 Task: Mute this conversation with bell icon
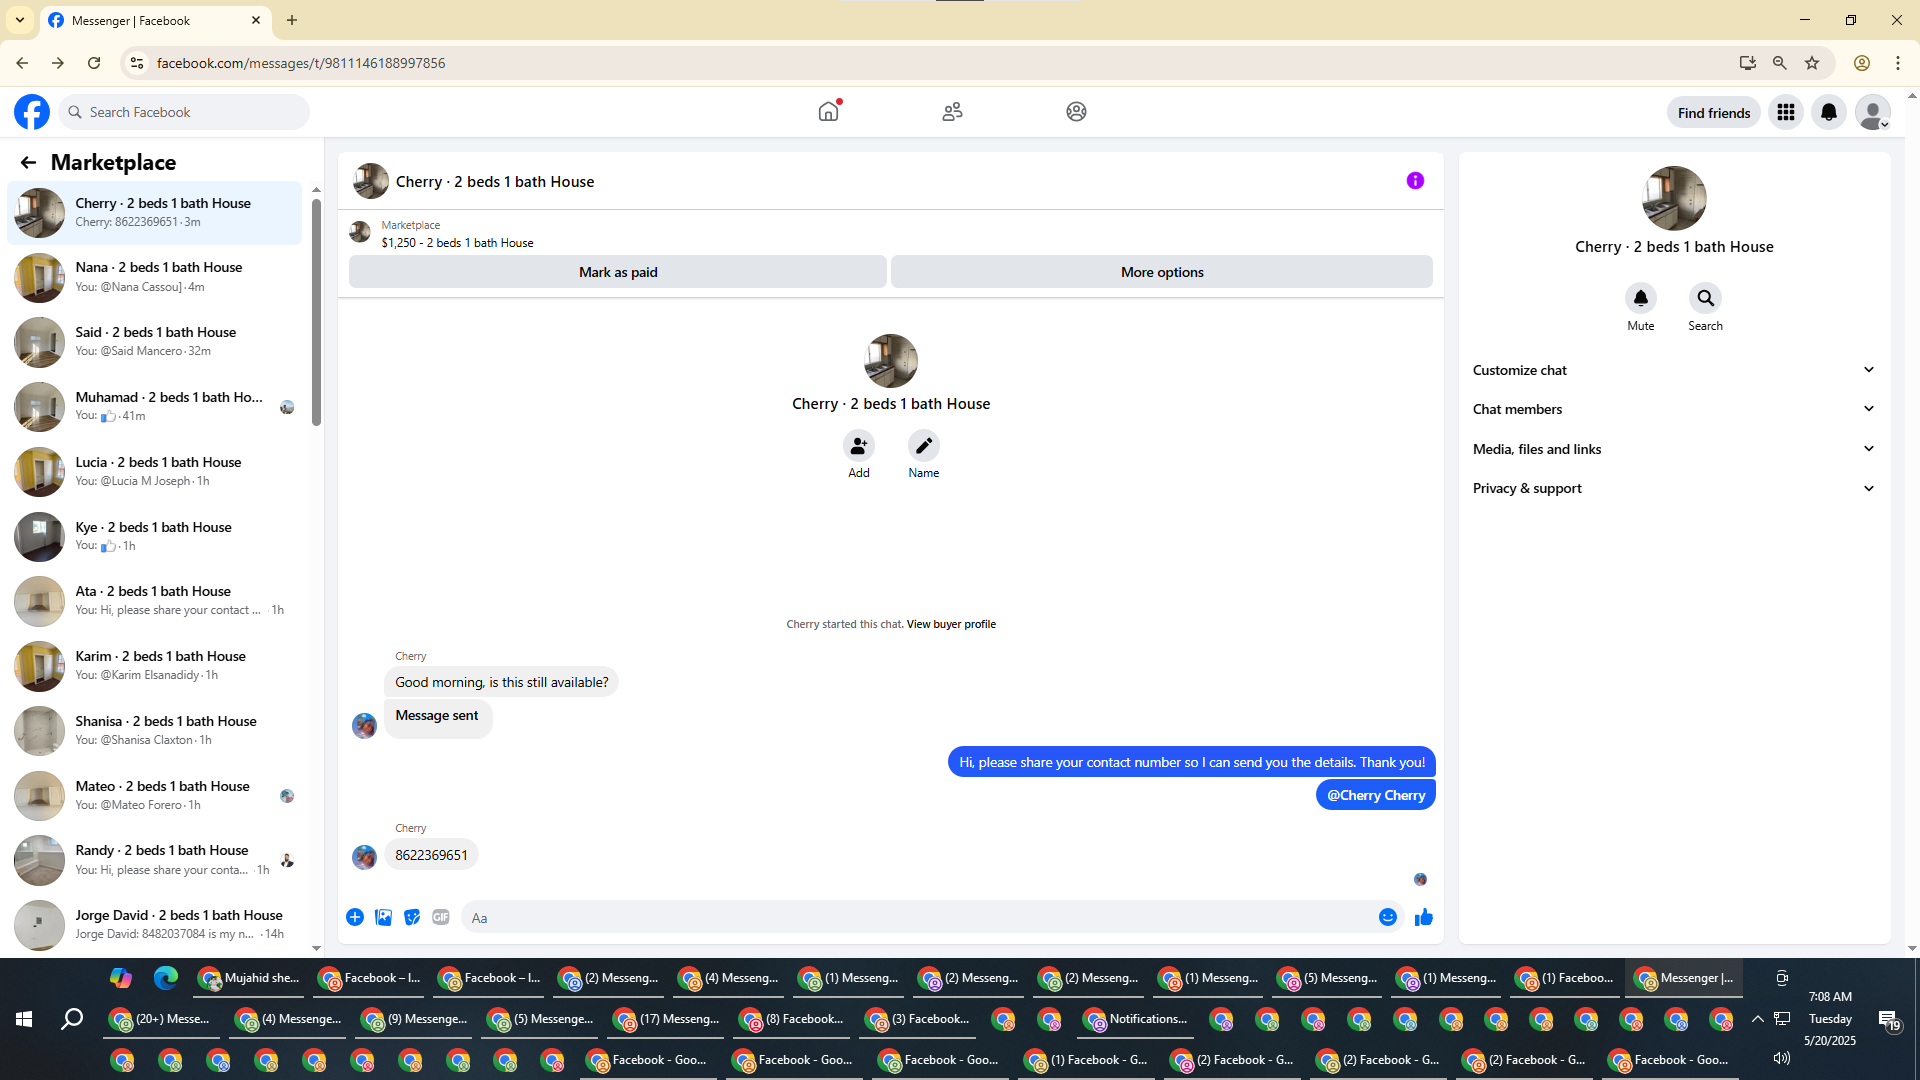click(1640, 298)
